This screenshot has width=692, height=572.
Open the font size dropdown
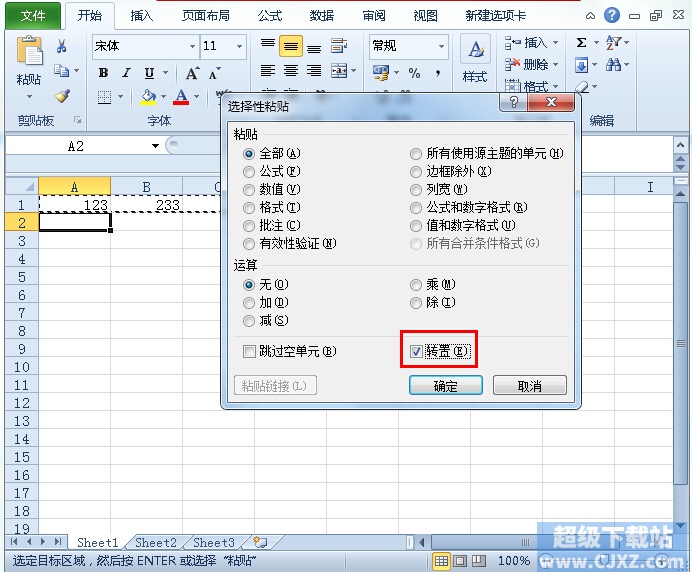(240, 46)
